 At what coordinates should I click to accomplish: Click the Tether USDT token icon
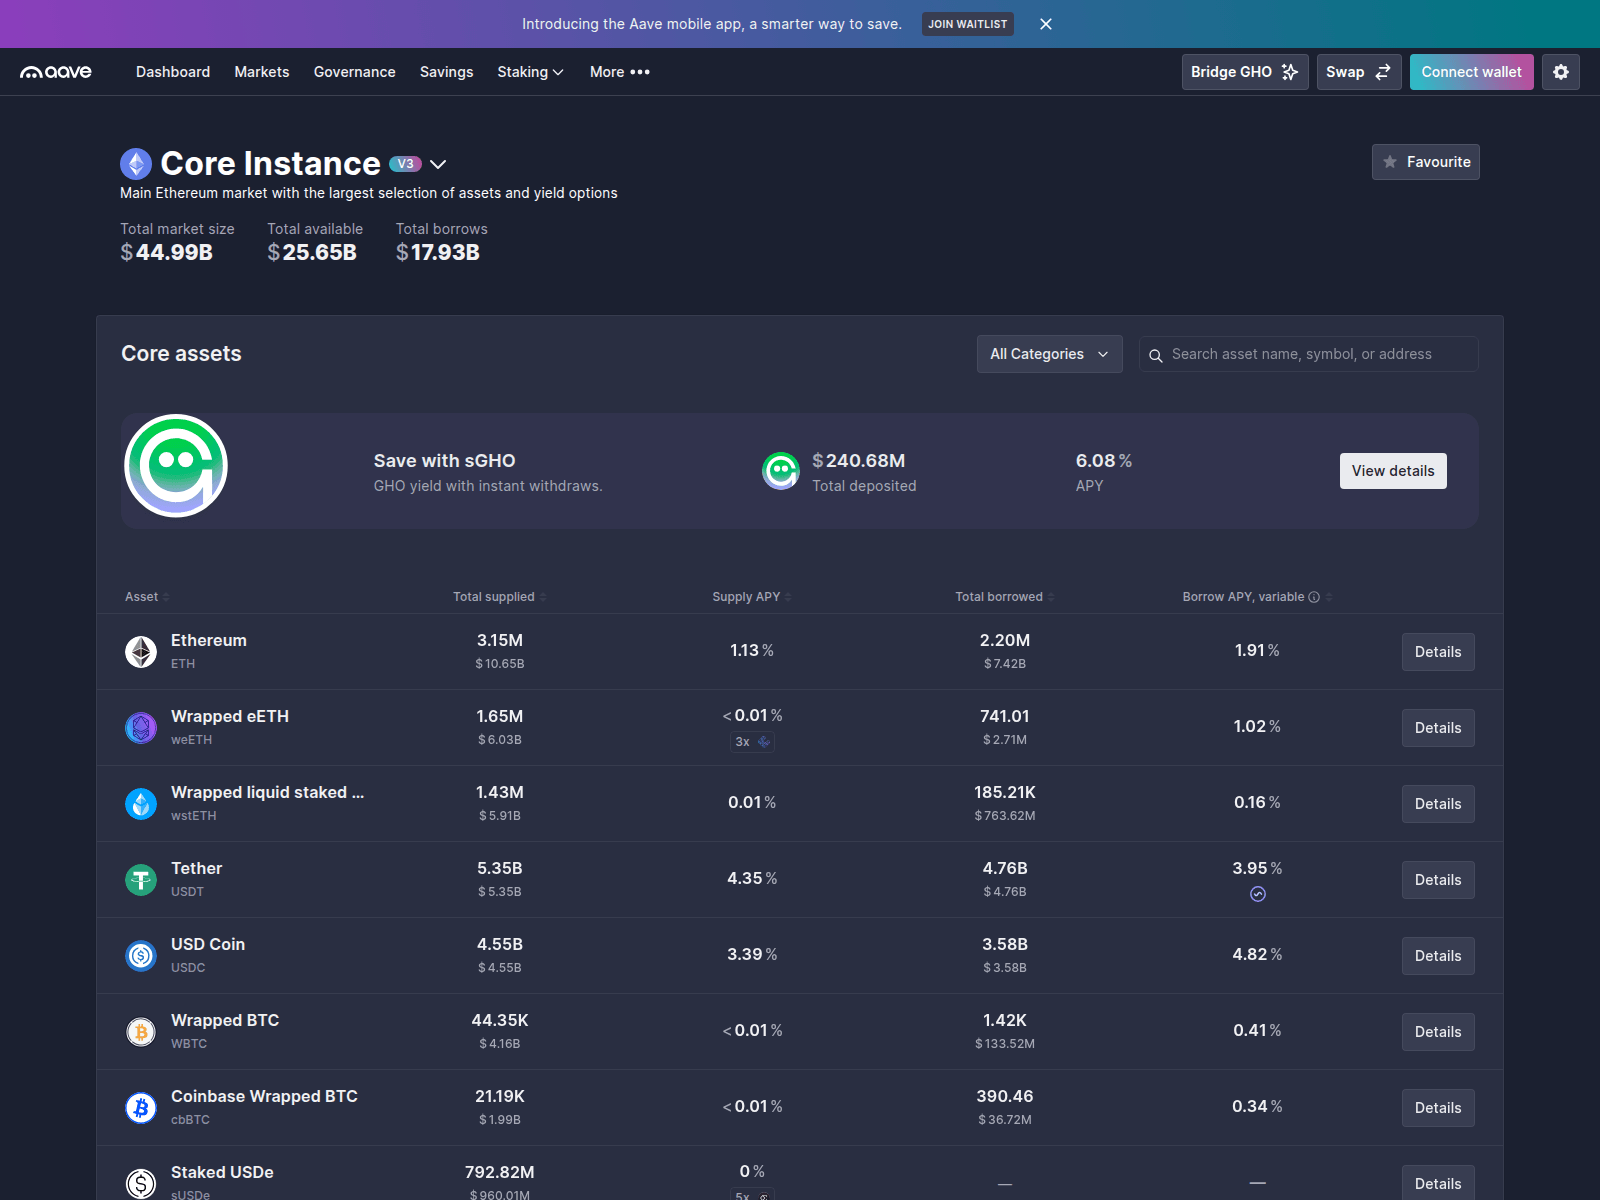point(140,879)
